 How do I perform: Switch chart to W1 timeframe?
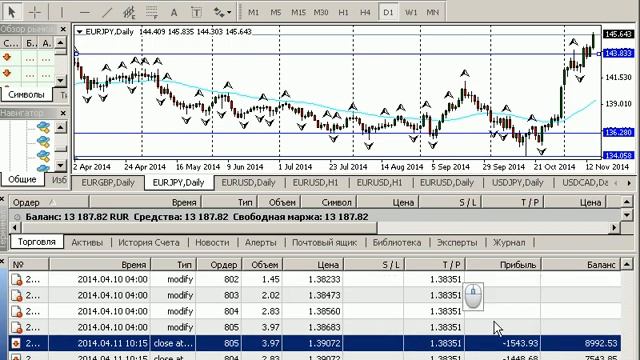pyautogui.click(x=411, y=12)
